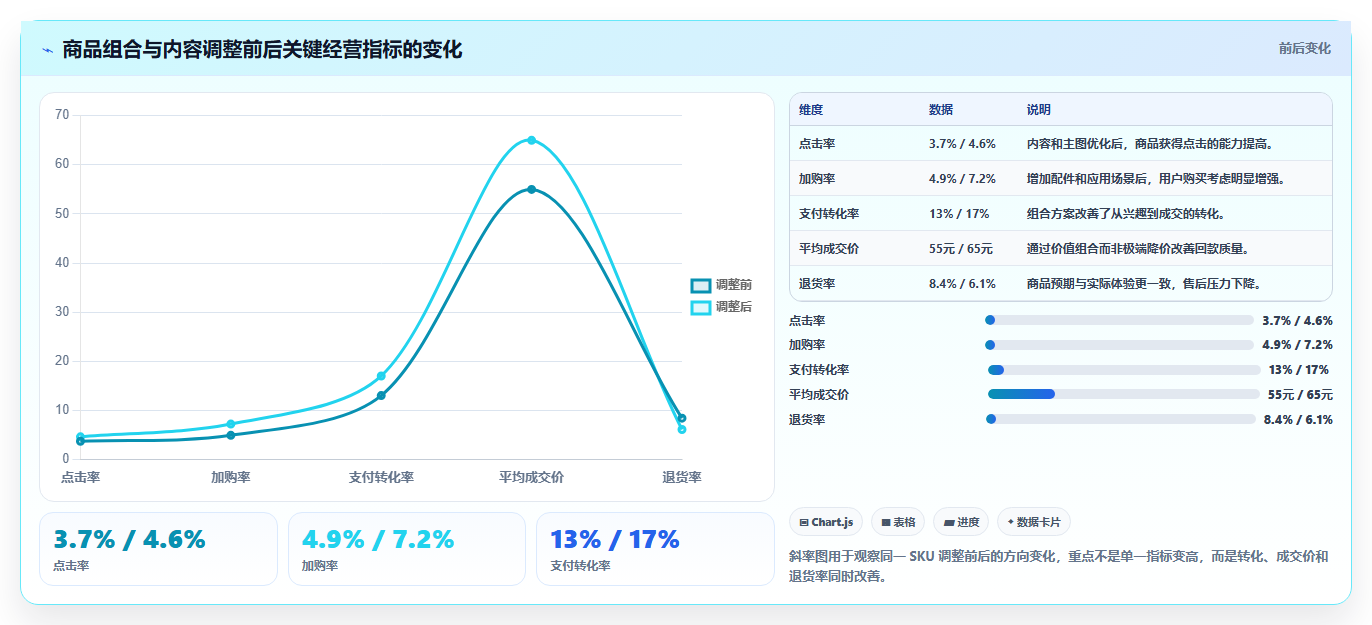Image resolution: width=1372 pixels, height=625 pixels.
Task: Click the 调整前 legend label
Action: [x=734, y=285]
